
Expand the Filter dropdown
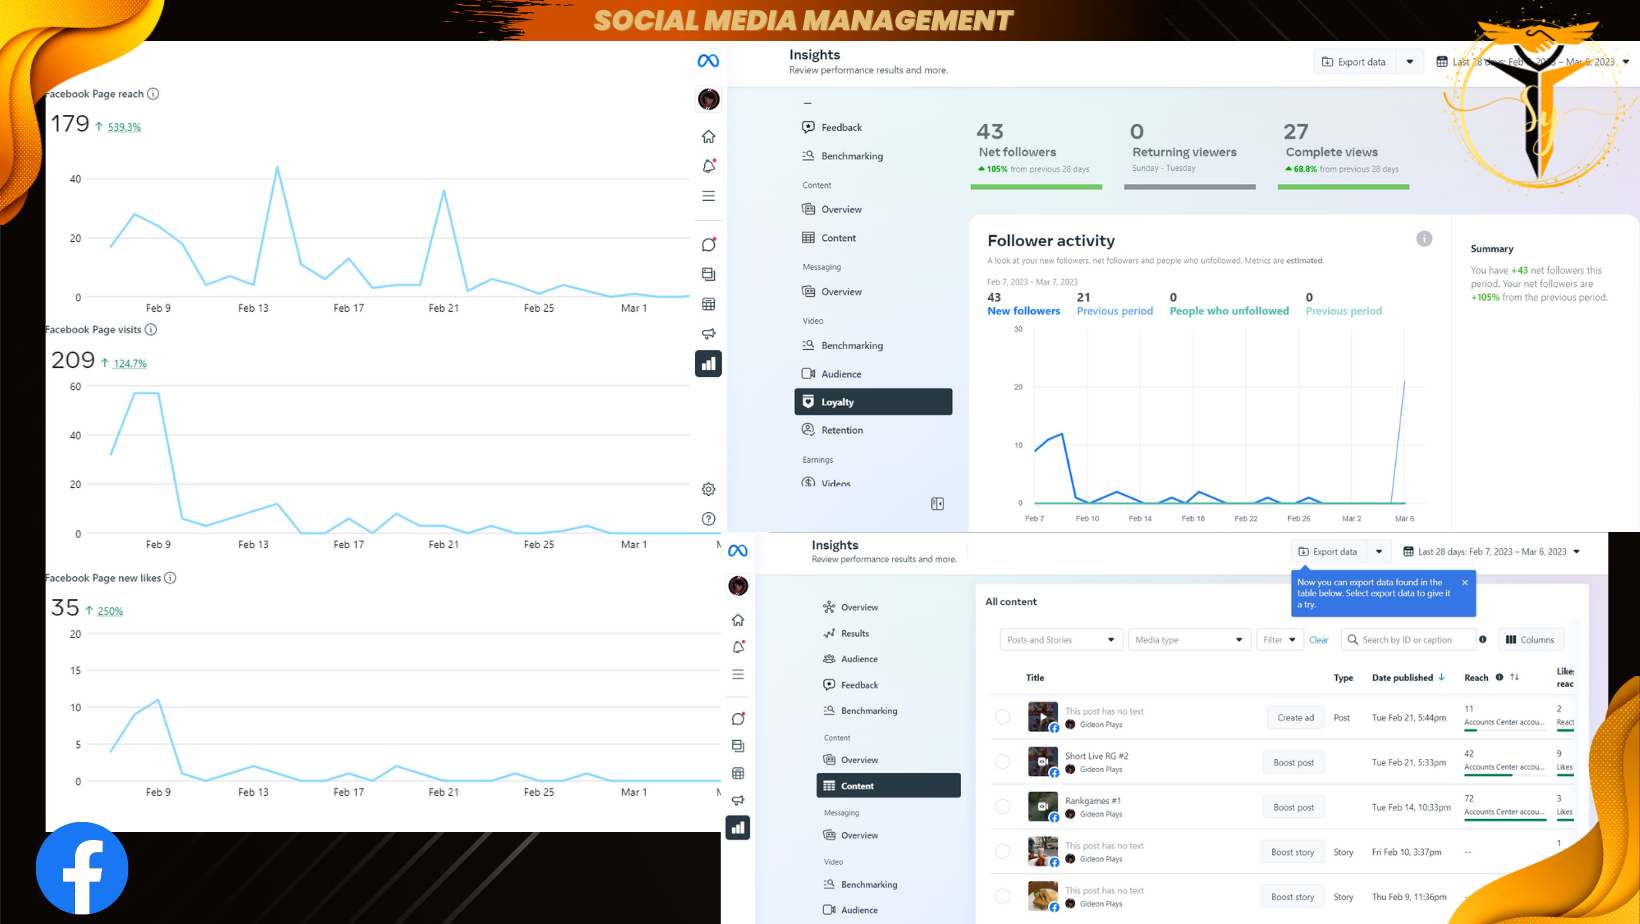point(1280,640)
